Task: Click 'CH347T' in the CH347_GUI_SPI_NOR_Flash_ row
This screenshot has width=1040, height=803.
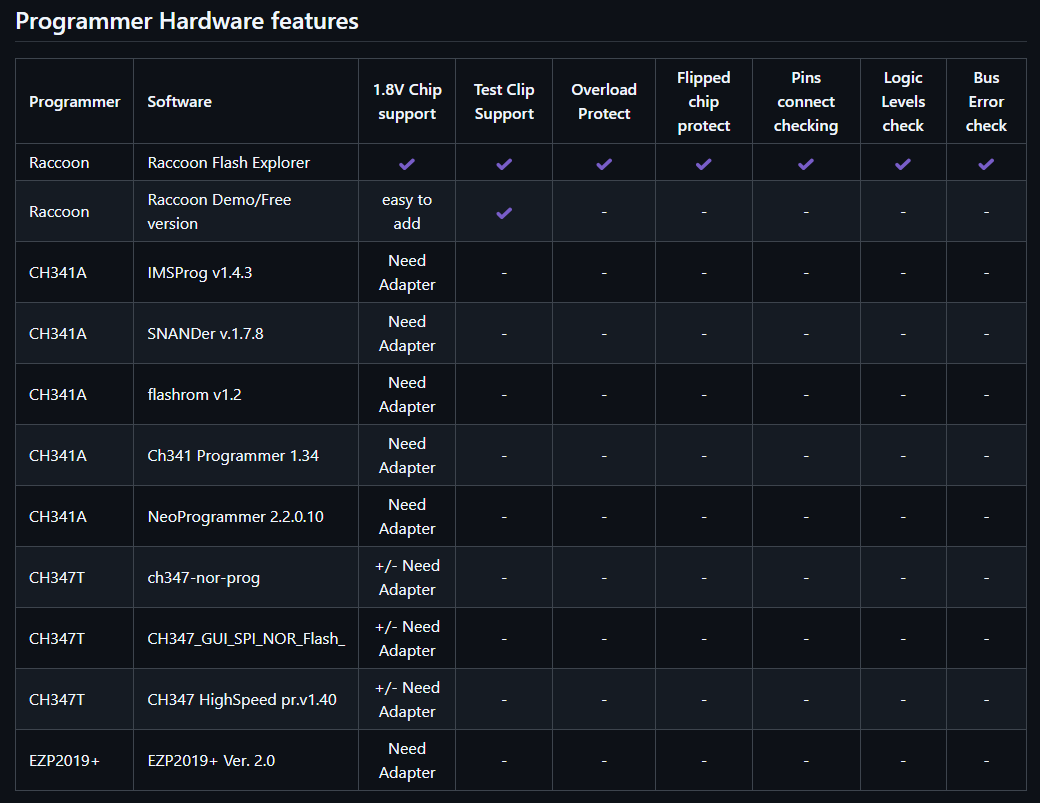Action: click(57, 639)
